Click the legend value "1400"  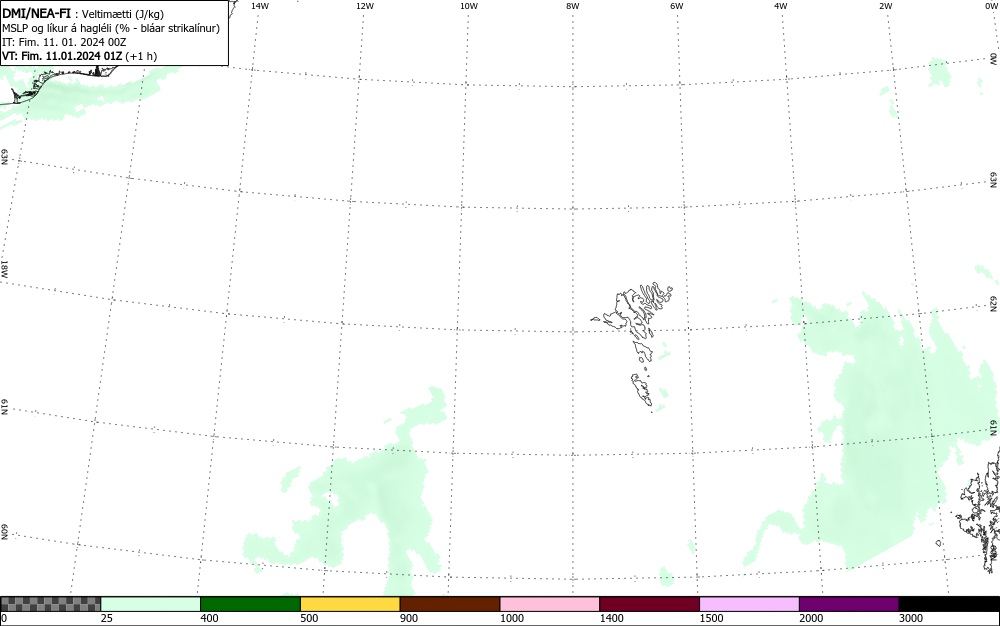612,618
